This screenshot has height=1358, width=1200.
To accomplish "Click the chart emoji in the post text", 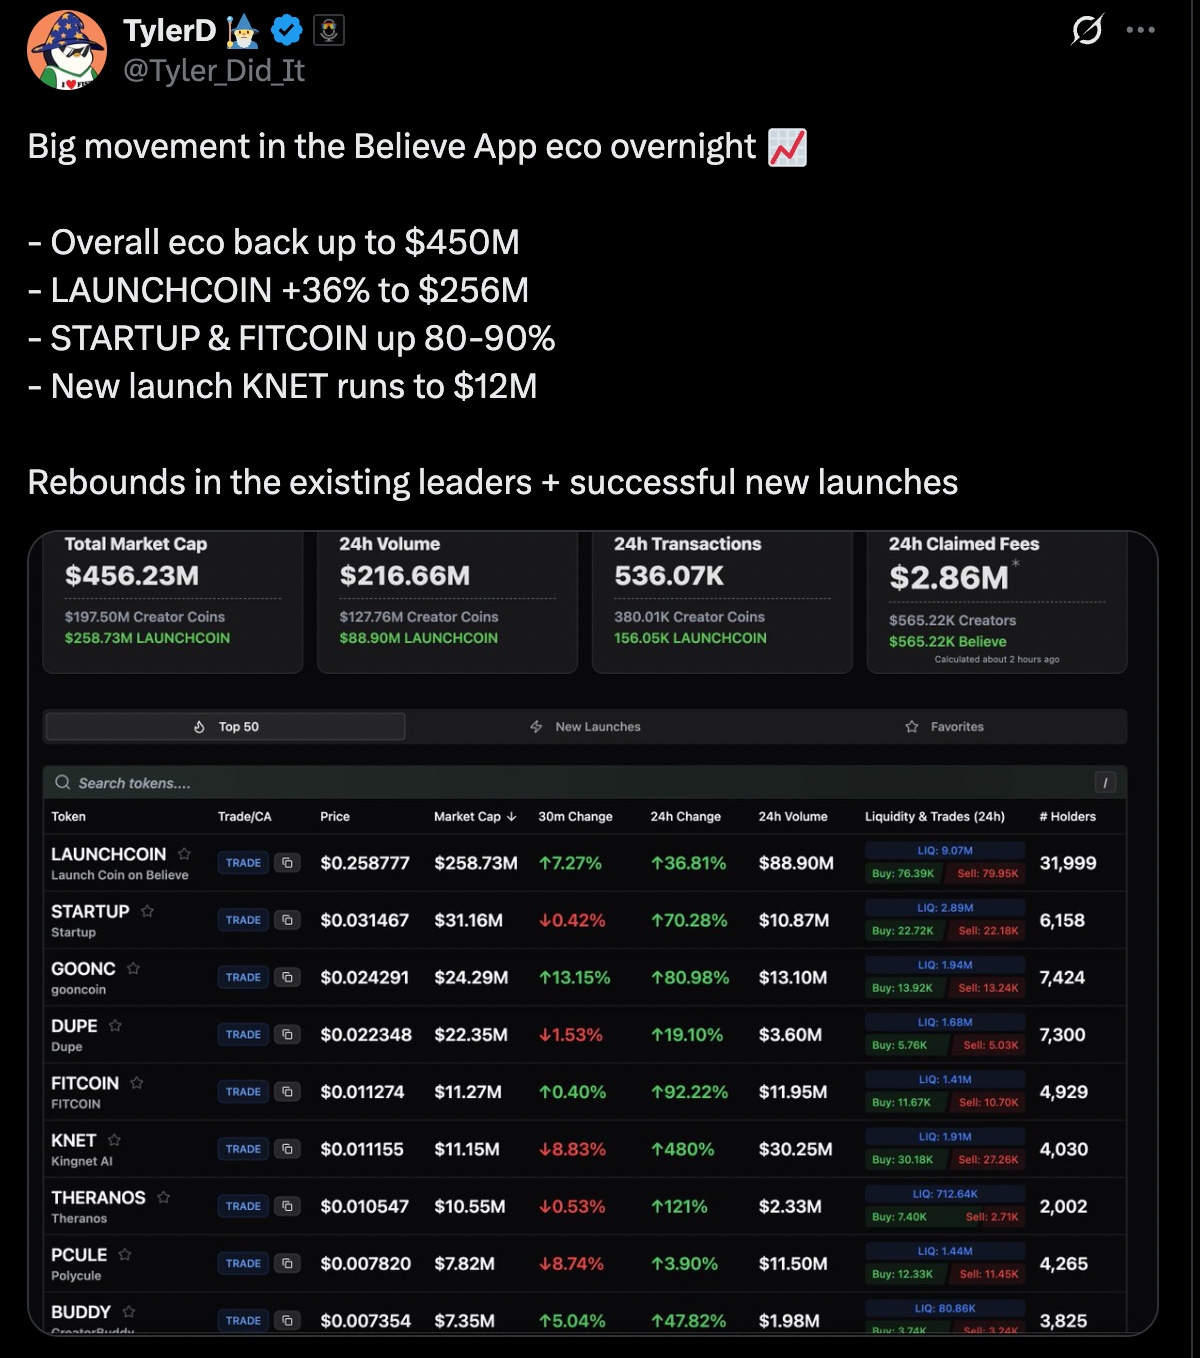I will click(787, 147).
